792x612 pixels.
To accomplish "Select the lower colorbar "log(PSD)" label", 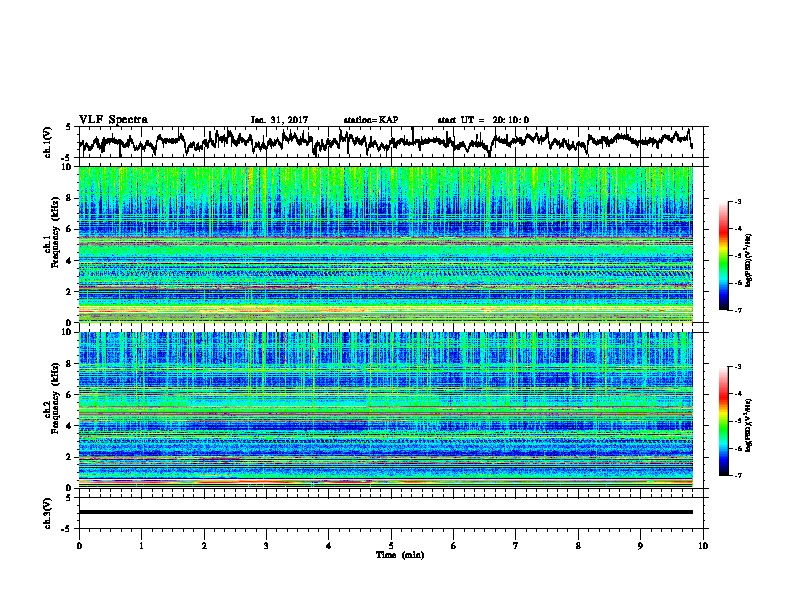I will coord(749,426).
